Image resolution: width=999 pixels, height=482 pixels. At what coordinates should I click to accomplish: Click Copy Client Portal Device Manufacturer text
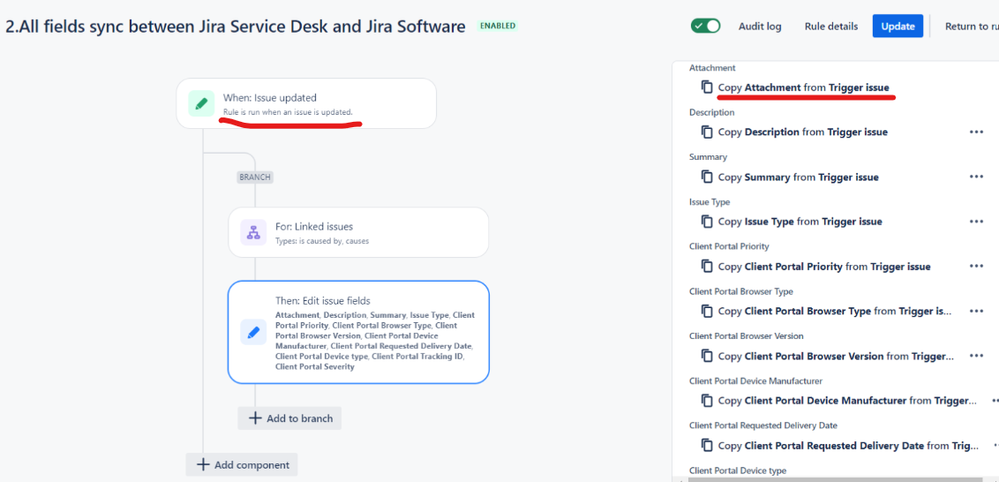847,400
